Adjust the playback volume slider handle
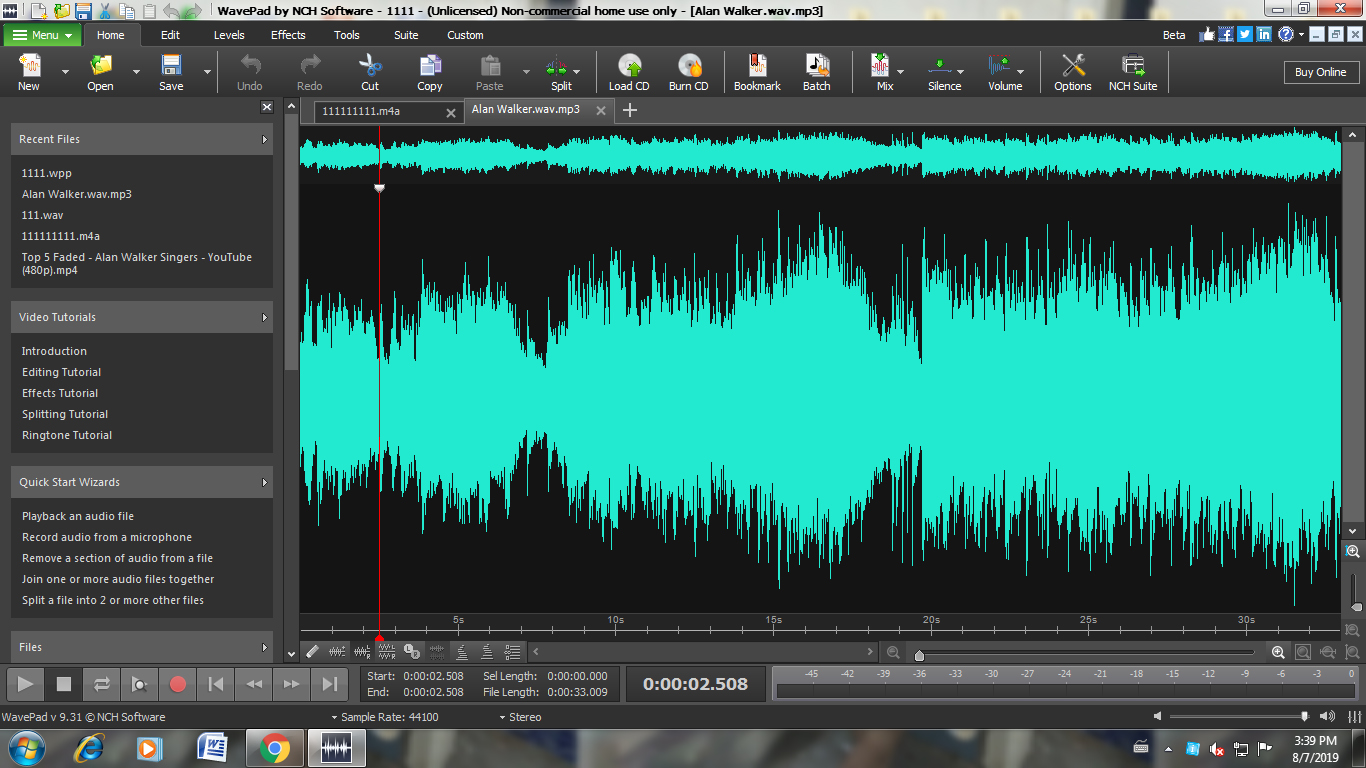 click(x=1304, y=716)
